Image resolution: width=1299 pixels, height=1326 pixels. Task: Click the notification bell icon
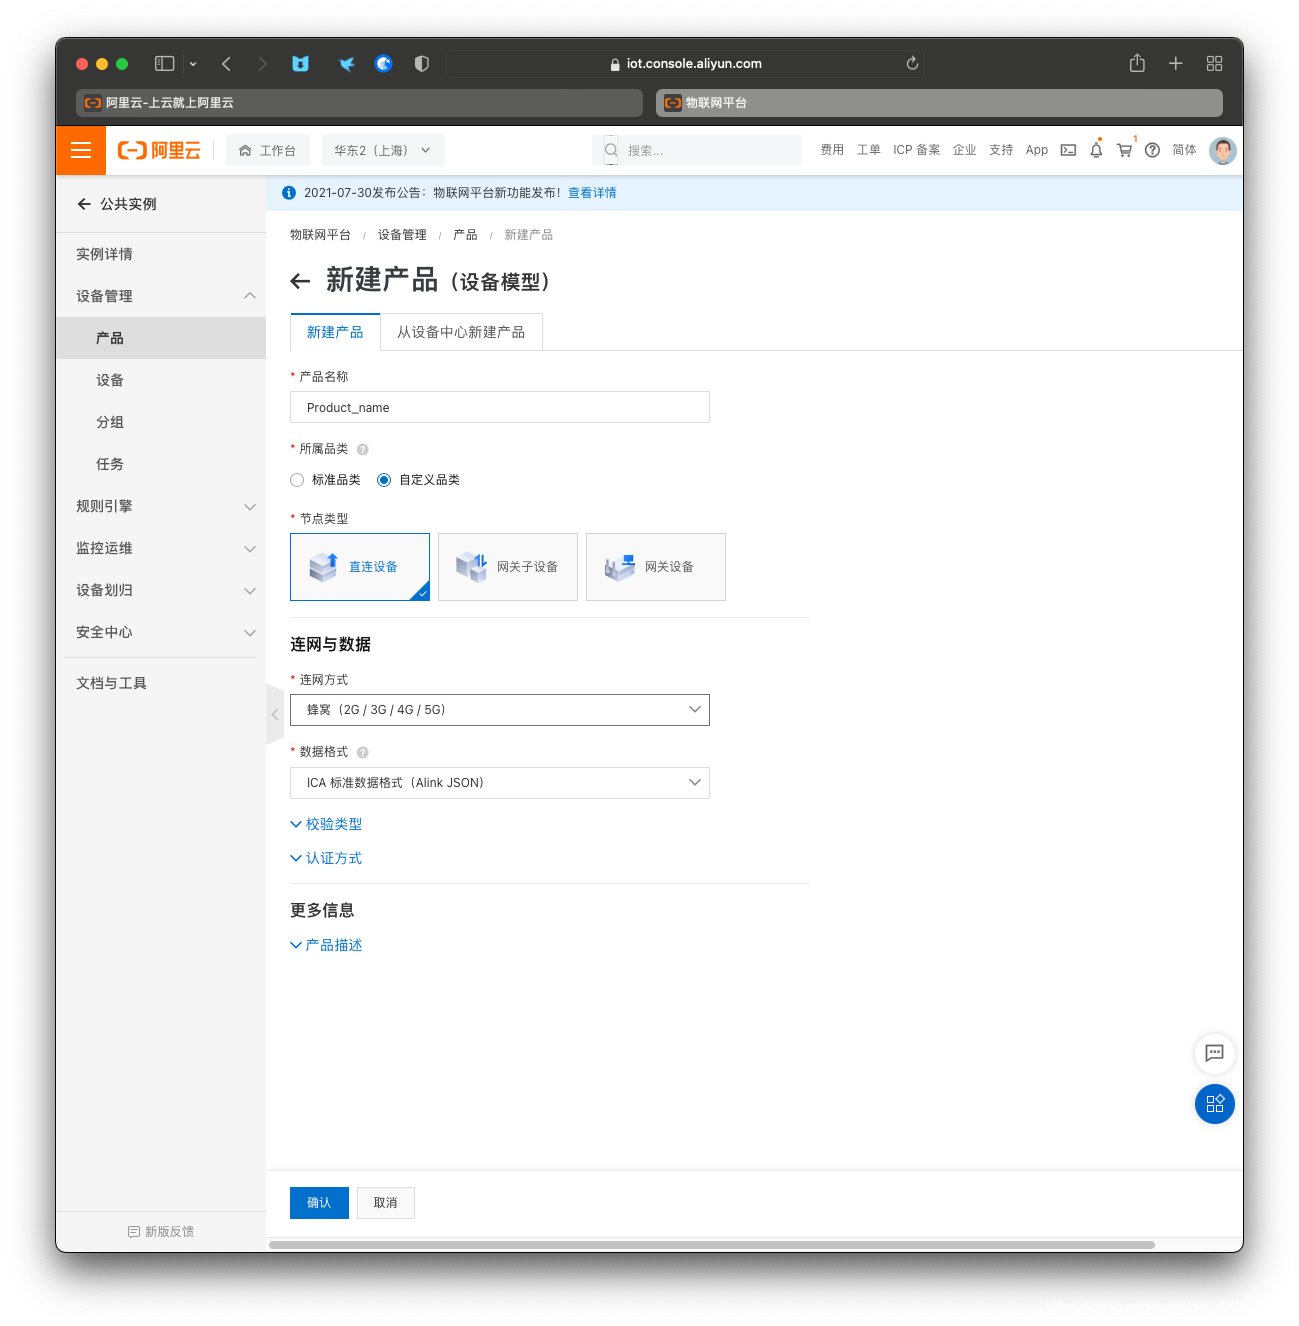click(x=1096, y=150)
